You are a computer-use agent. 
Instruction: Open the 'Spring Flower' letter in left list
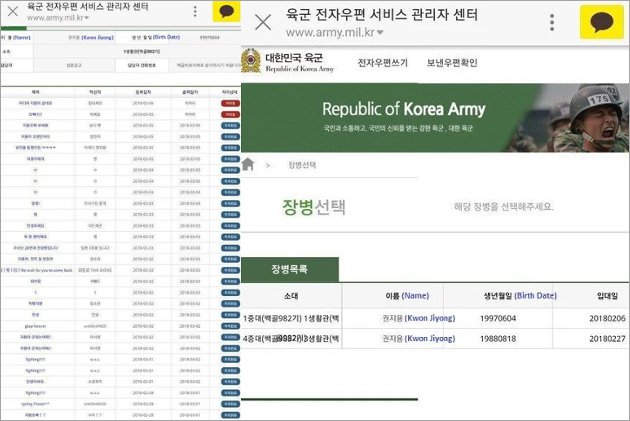[35, 404]
